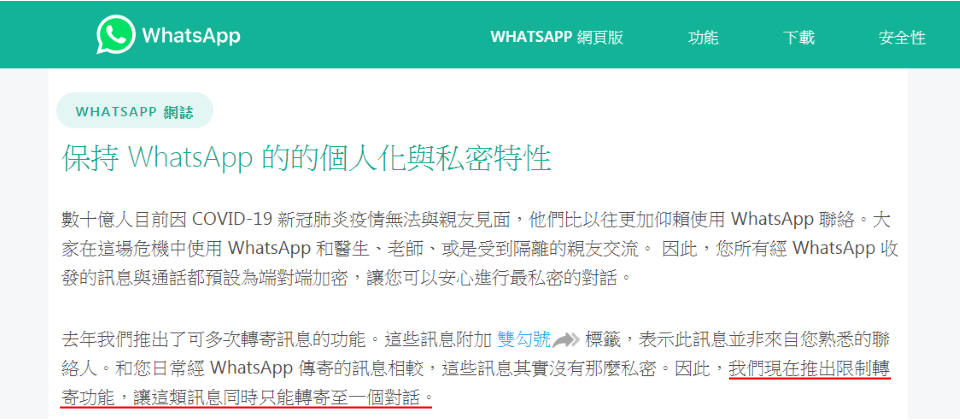Viewport: 960px width, 420px height.
Task: Follow the 雙勾號 hyperlink
Action: (525, 339)
